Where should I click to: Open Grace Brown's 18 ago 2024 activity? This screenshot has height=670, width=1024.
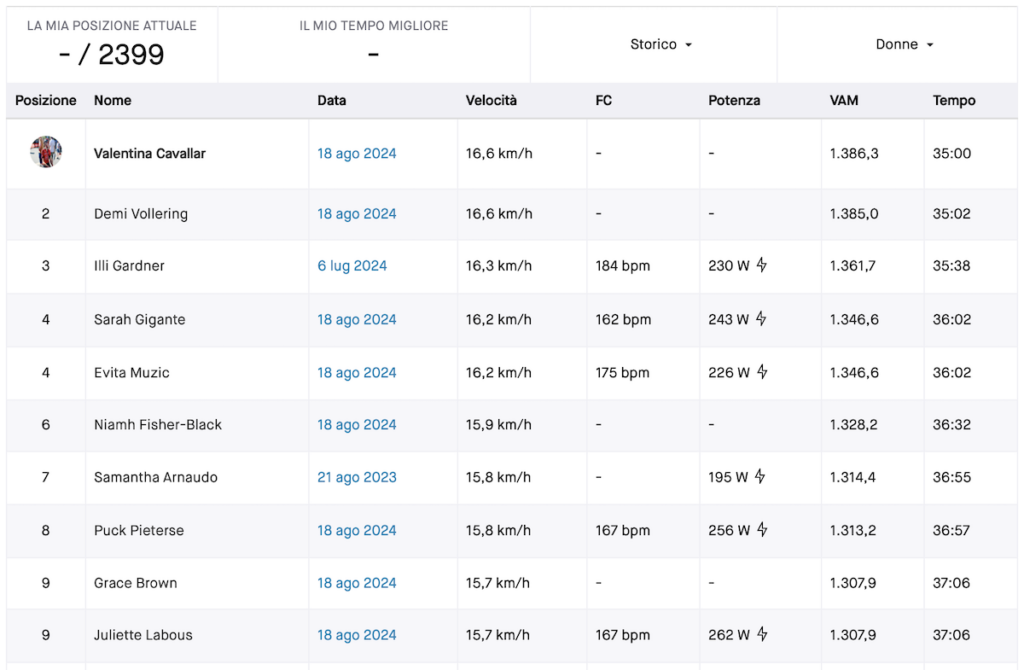point(357,582)
